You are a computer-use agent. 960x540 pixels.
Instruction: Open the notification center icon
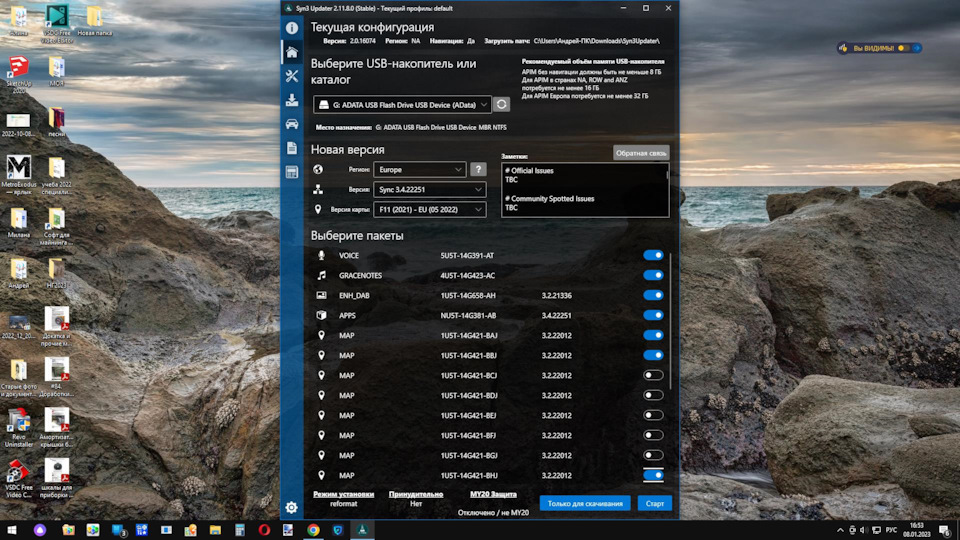[945, 530]
